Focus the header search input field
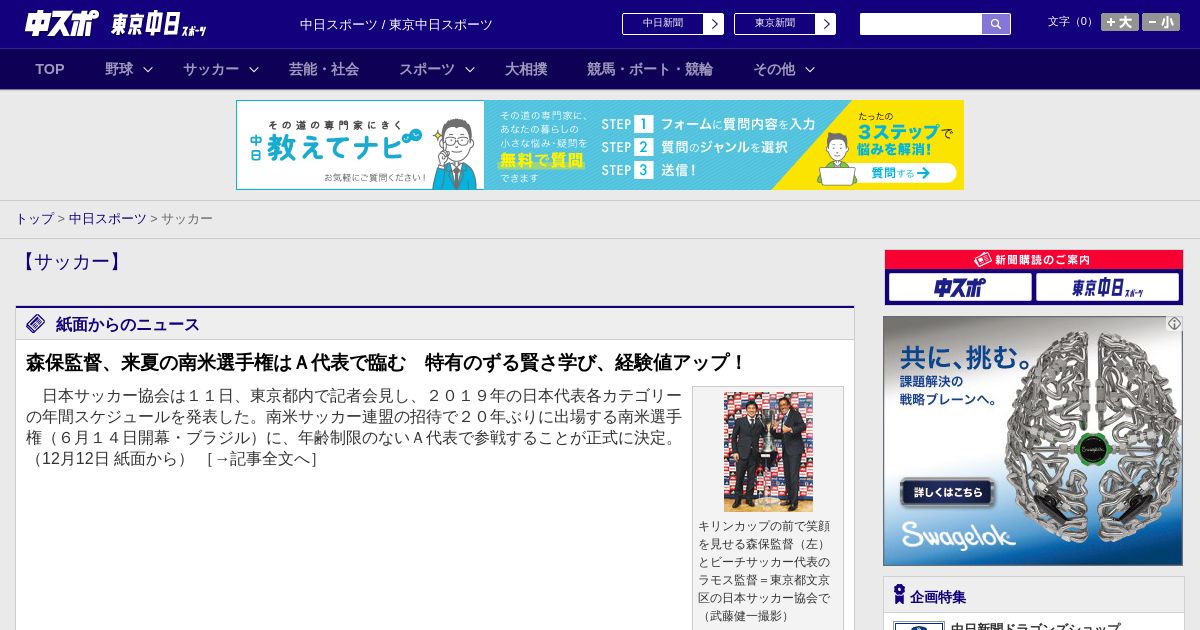 pyautogui.click(x=921, y=24)
